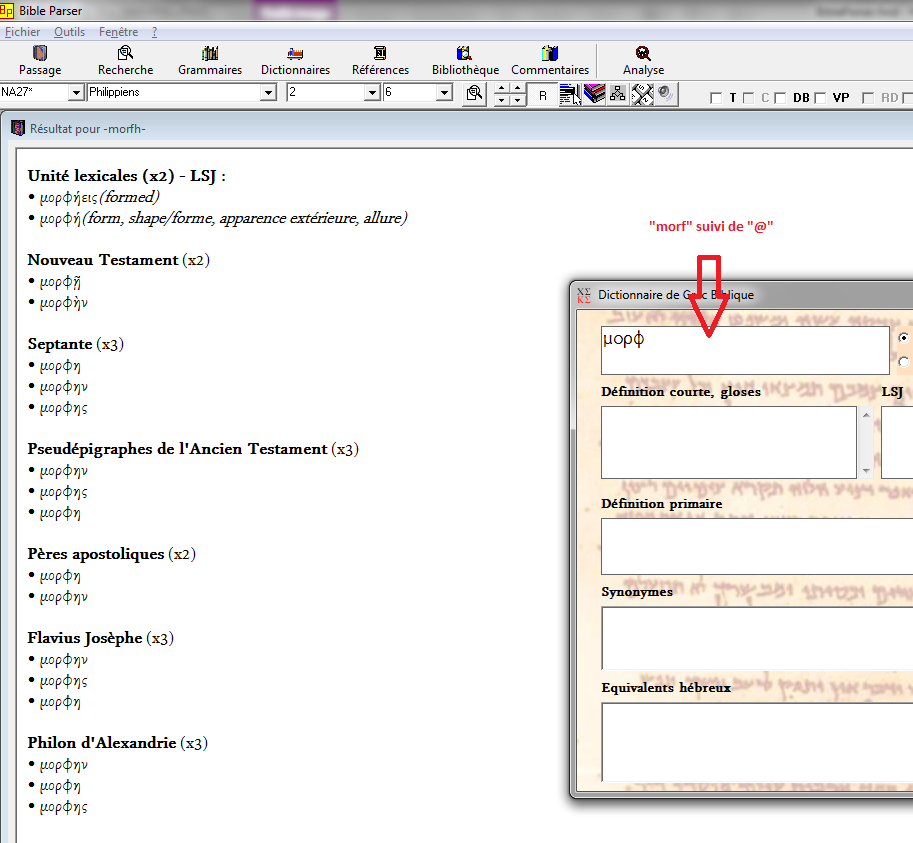
Task: Click the stacked colored books icon
Action: tap(594, 94)
